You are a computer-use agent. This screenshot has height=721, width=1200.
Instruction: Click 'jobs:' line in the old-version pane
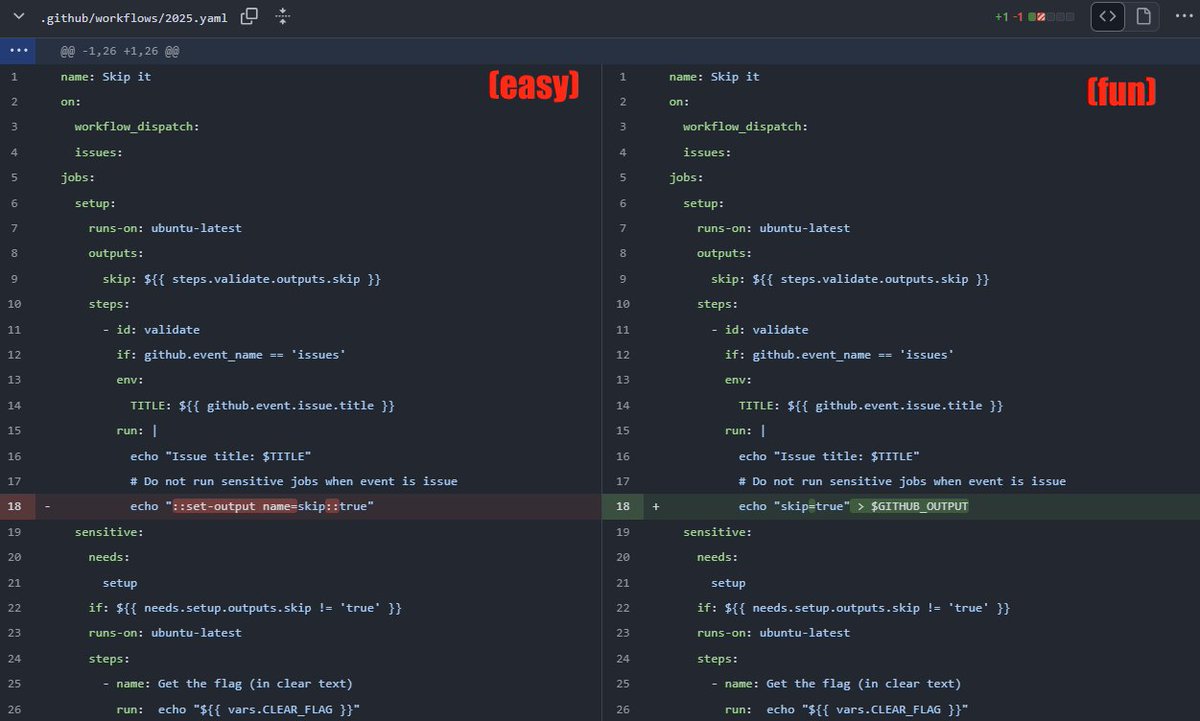coord(77,177)
